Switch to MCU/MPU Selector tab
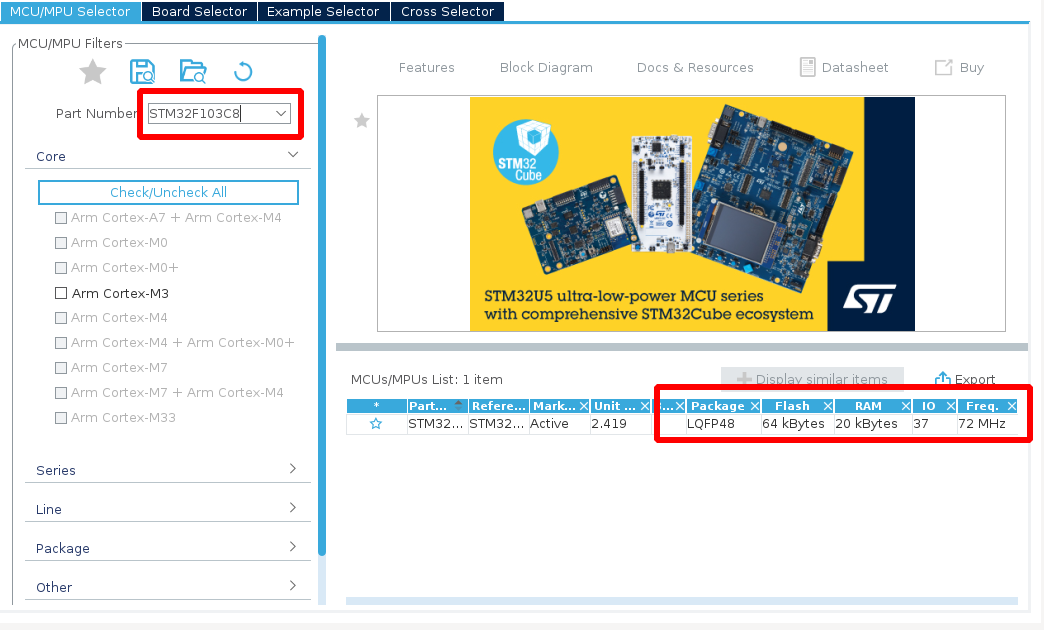Image resolution: width=1044 pixels, height=630 pixels. point(70,11)
